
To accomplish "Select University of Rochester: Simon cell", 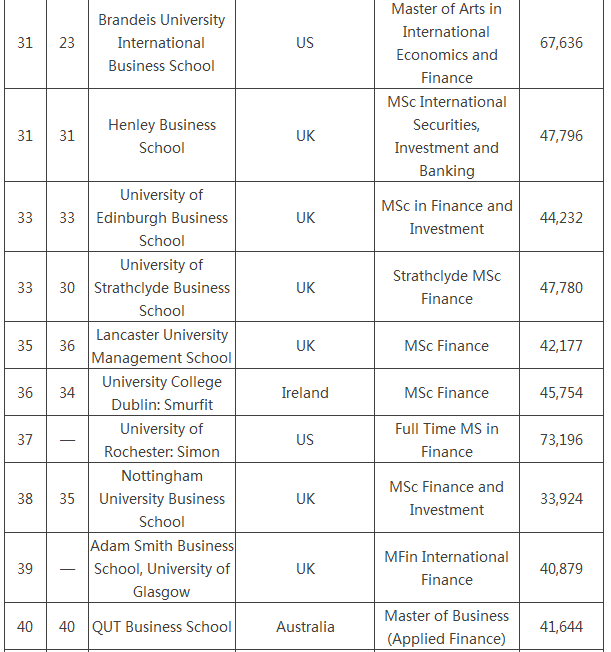I will tap(161, 440).
